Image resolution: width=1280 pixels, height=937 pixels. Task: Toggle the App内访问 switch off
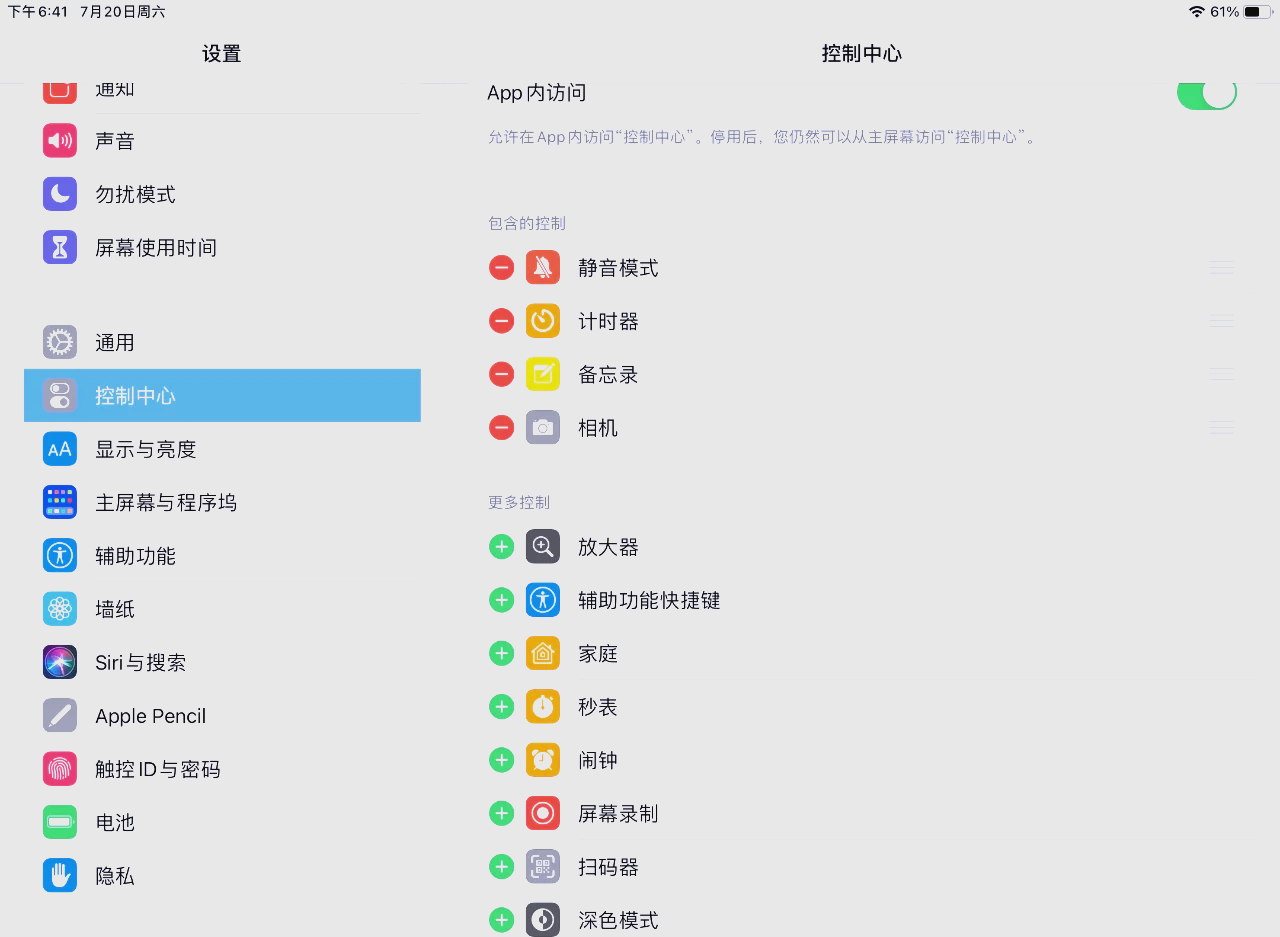1206,93
